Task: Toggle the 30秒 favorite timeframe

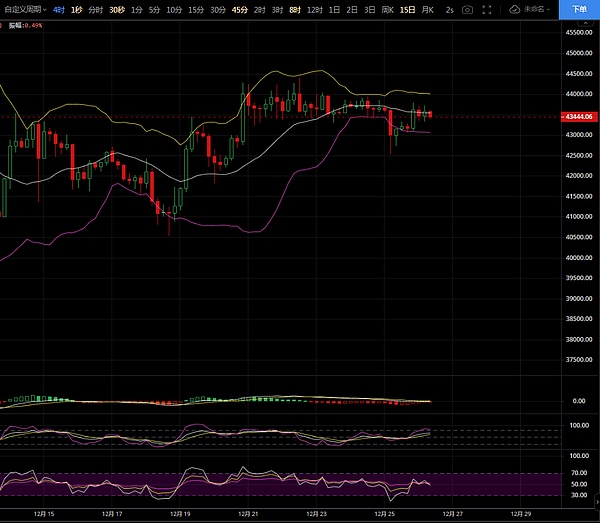Action: click(117, 9)
